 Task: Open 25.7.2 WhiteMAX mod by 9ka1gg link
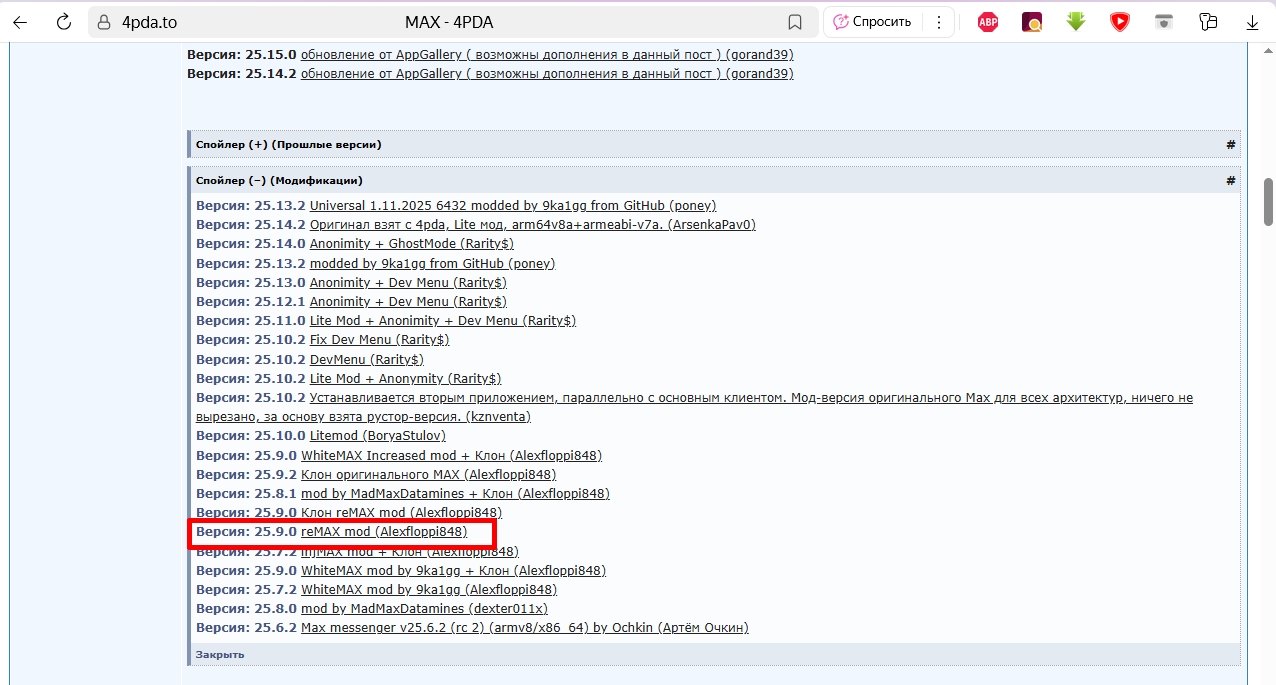429,589
